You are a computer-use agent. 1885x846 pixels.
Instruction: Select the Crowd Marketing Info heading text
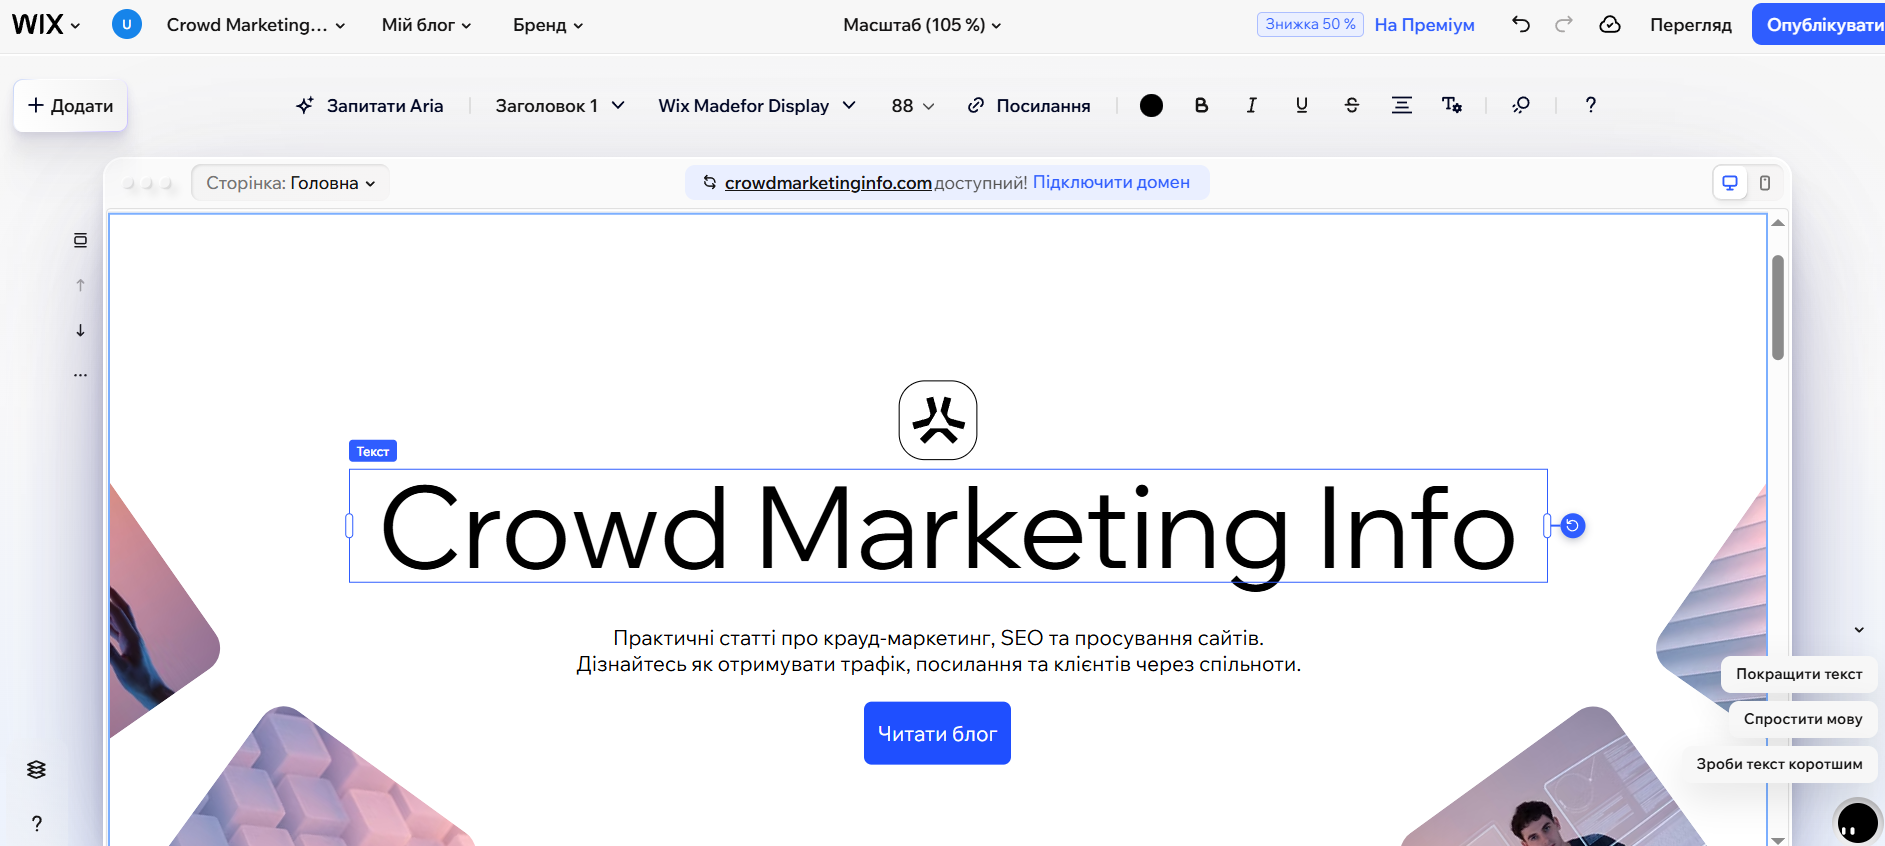(x=948, y=526)
